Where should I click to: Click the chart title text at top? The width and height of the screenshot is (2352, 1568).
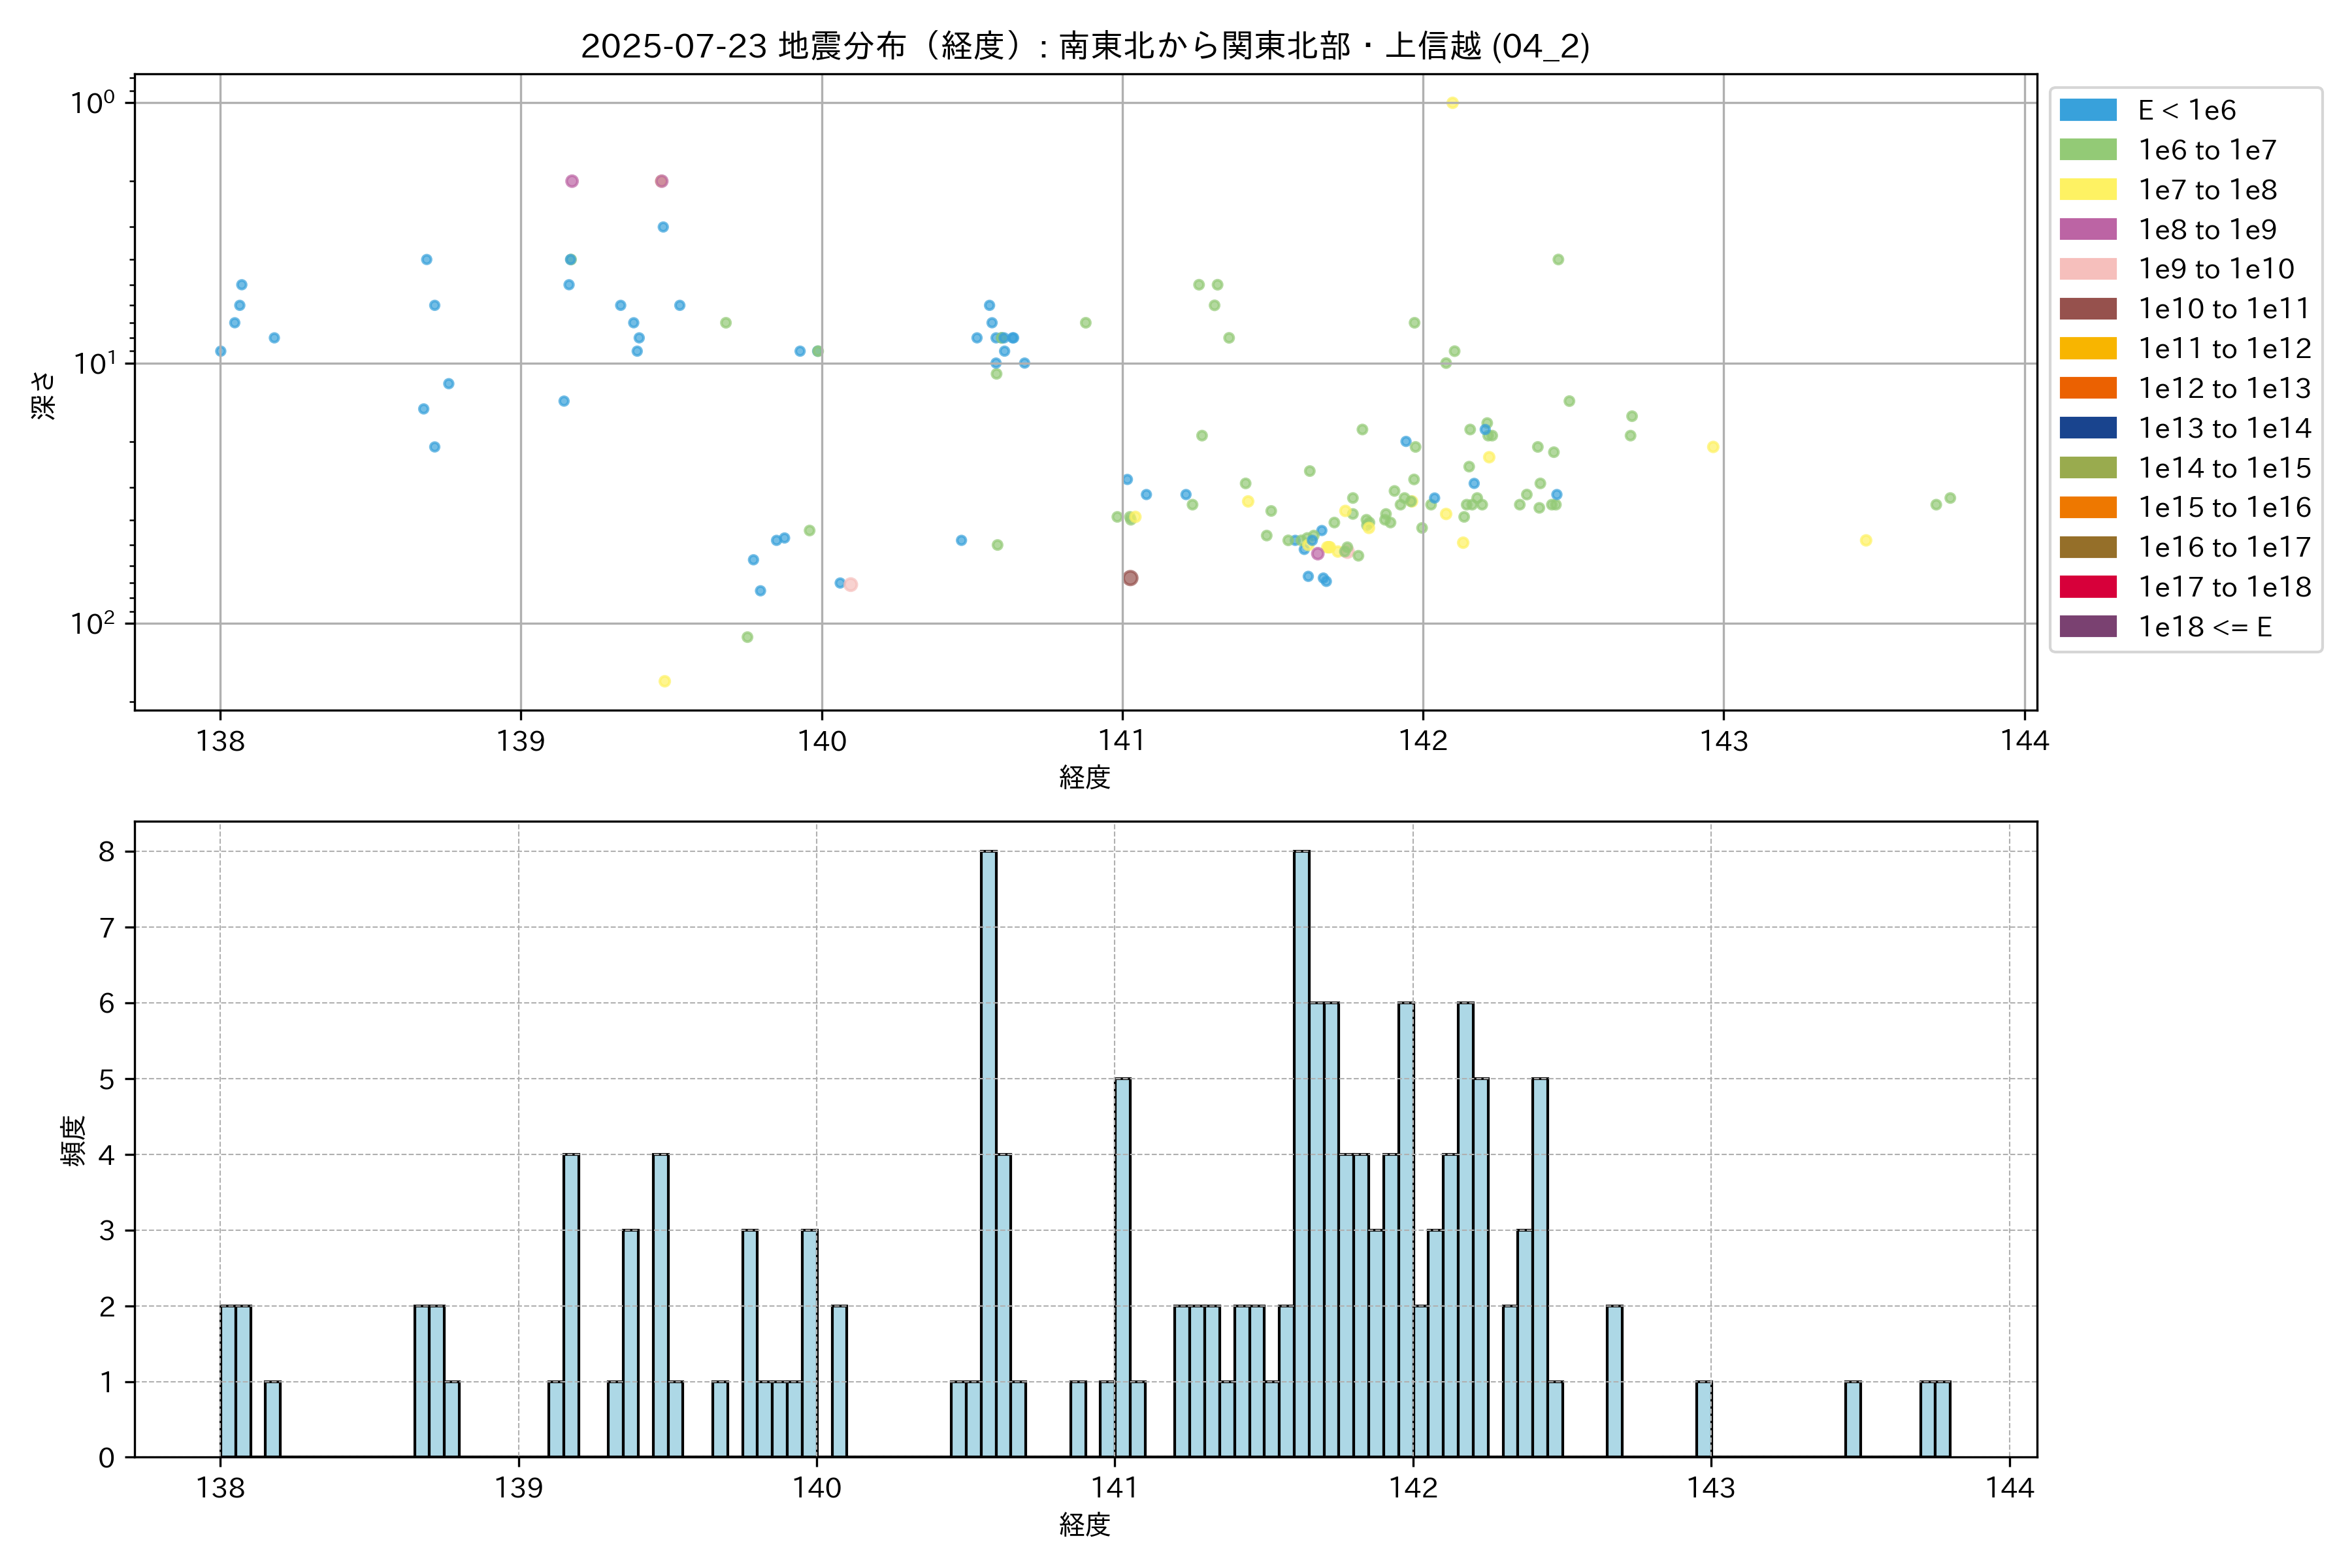pos(1085,46)
